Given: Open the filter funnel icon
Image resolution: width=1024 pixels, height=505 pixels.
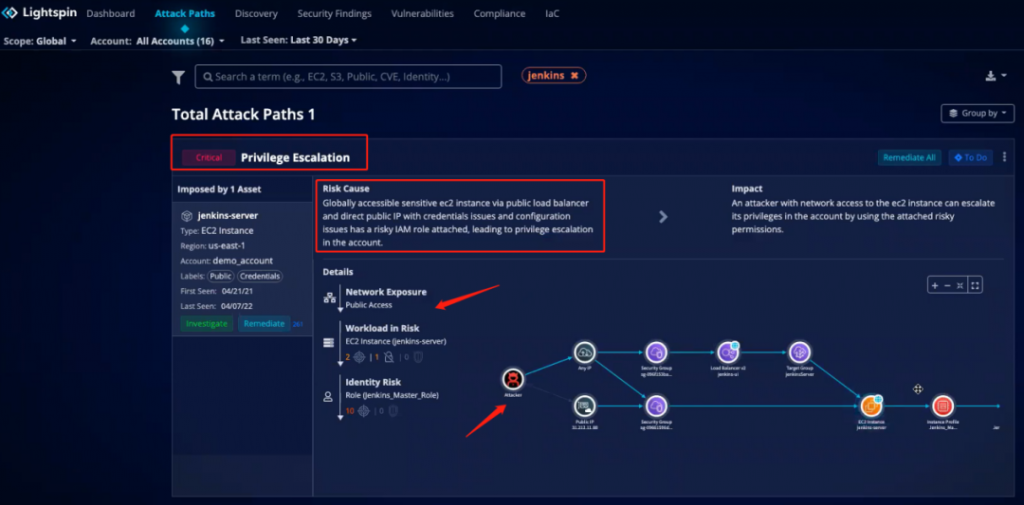Looking at the screenshot, I should click(x=178, y=78).
